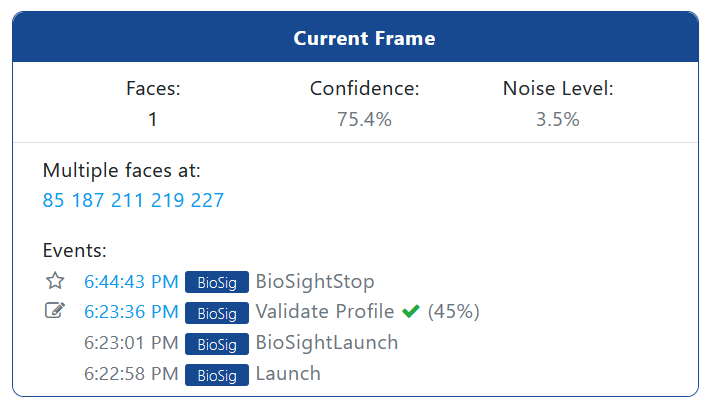Open frame 227 link
The height and width of the screenshot is (414, 711).
(x=207, y=200)
